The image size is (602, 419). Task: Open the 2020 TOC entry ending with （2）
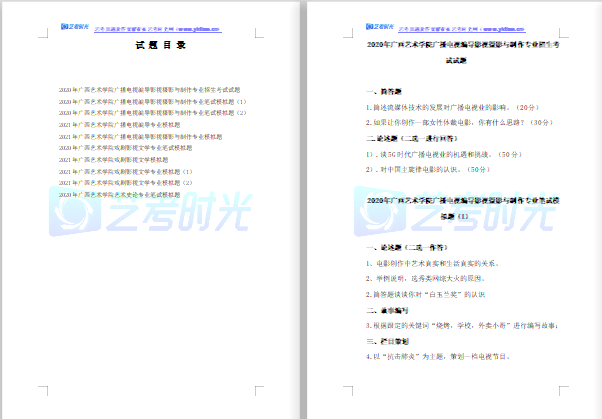[160, 113]
